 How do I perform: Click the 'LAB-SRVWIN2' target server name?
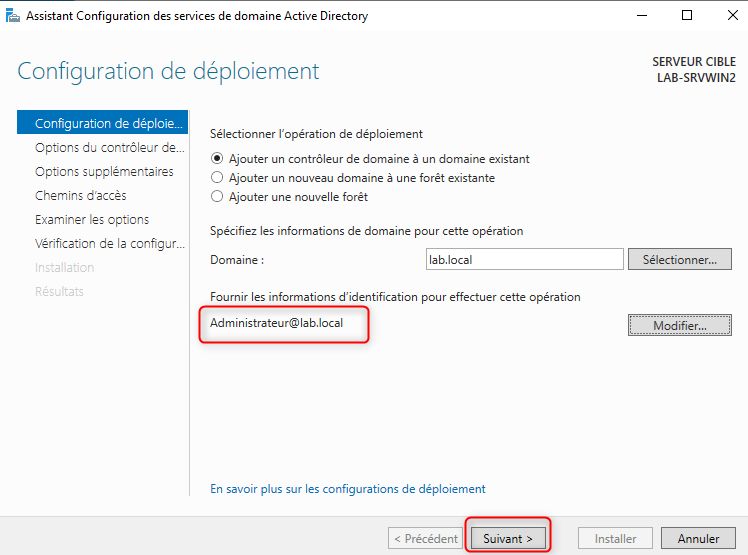tap(696, 78)
